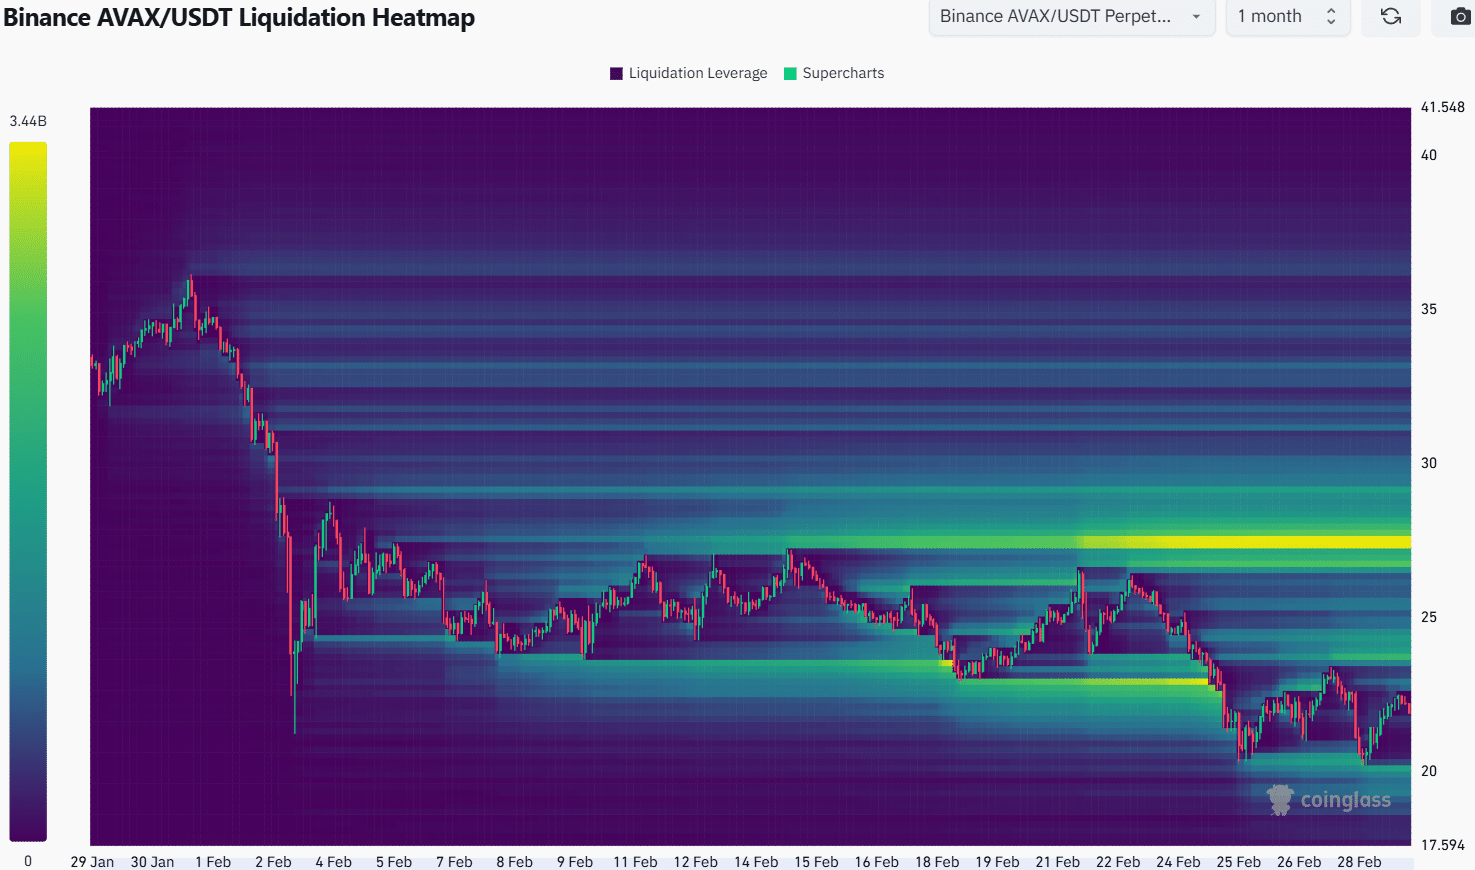Click the Binance AVAX/USDT Liquidation Heatmap title
Image resolution: width=1475 pixels, height=870 pixels.
point(239,18)
